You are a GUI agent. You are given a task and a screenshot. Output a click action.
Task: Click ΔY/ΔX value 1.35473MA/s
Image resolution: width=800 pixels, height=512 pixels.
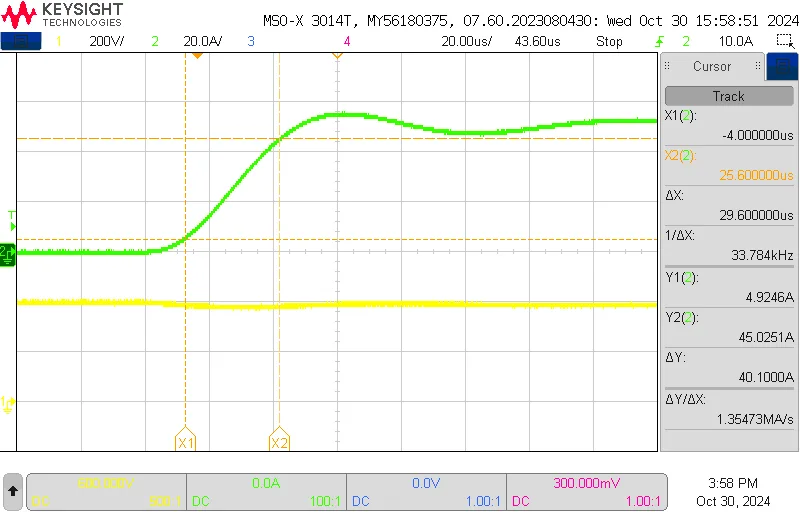coord(755,419)
